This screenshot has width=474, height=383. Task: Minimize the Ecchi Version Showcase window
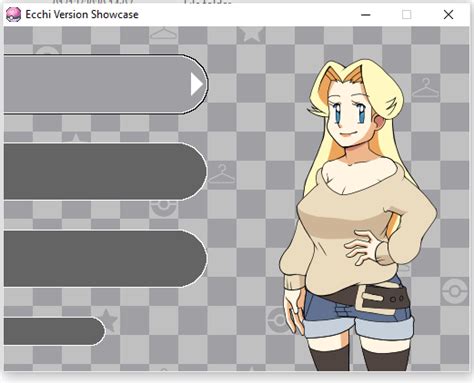(x=366, y=15)
